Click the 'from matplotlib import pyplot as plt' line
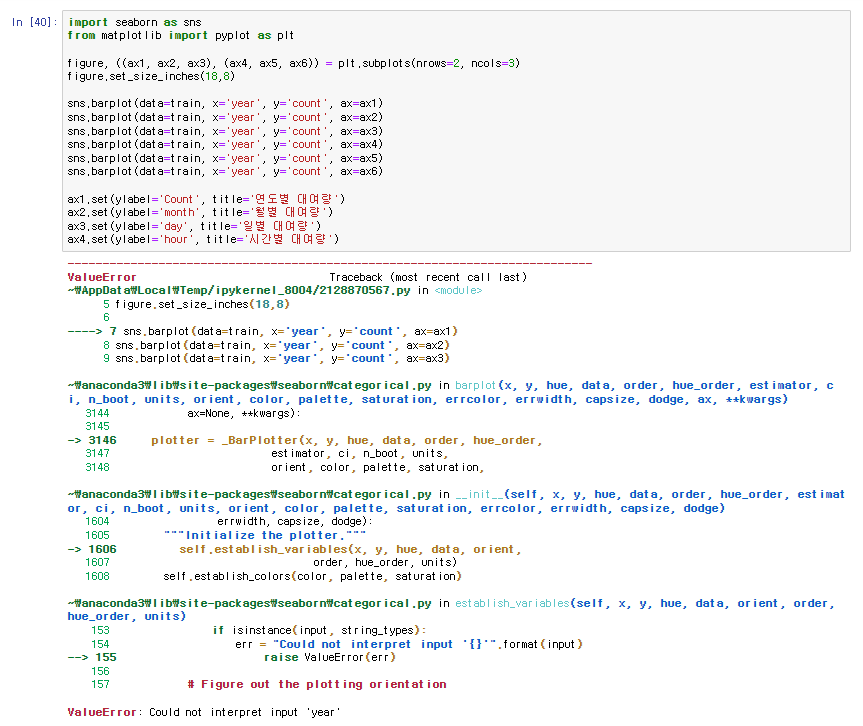The width and height of the screenshot is (863, 726). pyautogui.click(x=181, y=35)
